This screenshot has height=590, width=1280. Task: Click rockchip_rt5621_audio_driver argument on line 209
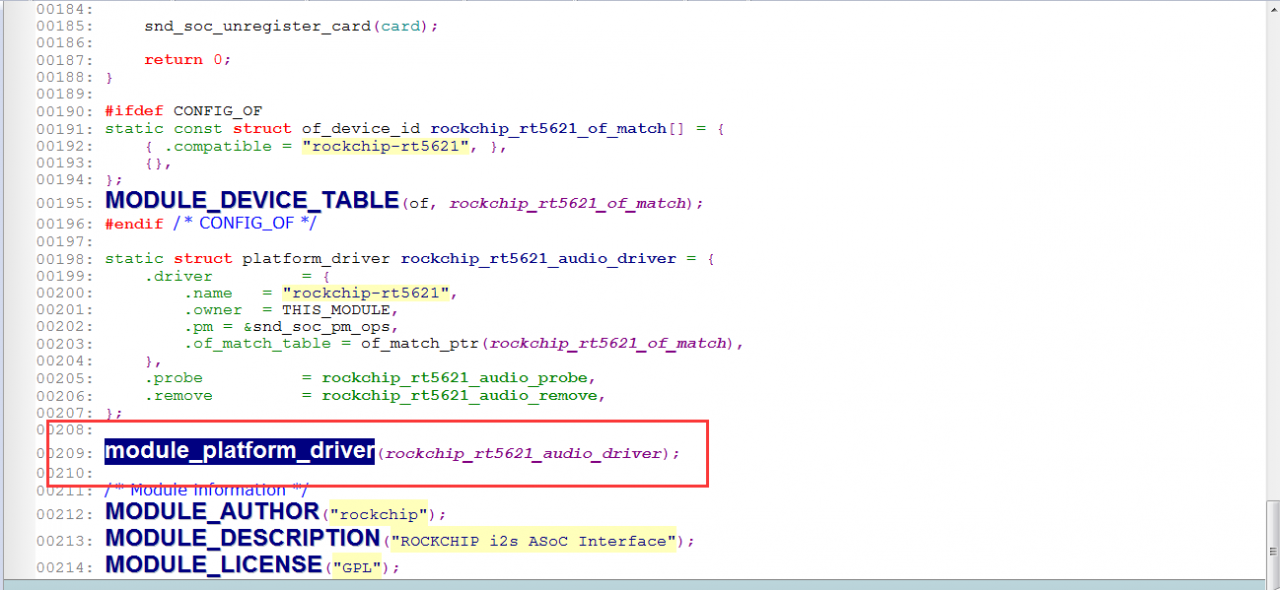click(x=524, y=453)
